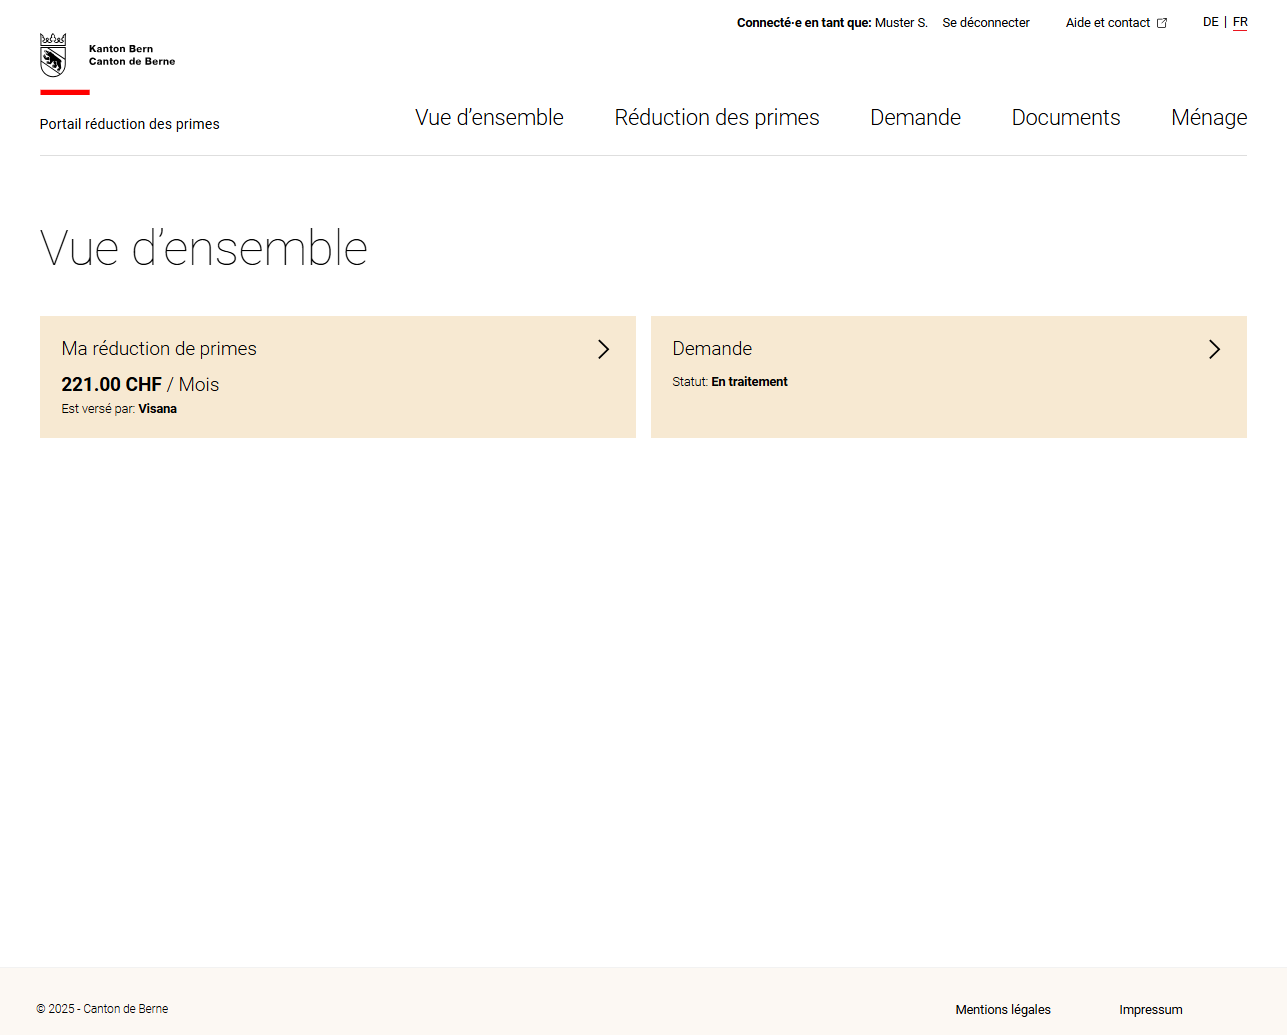Click the Canton de Berne coat of arms logo
This screenshot has width=1287, height=1035.
click(x=53, y=55)
